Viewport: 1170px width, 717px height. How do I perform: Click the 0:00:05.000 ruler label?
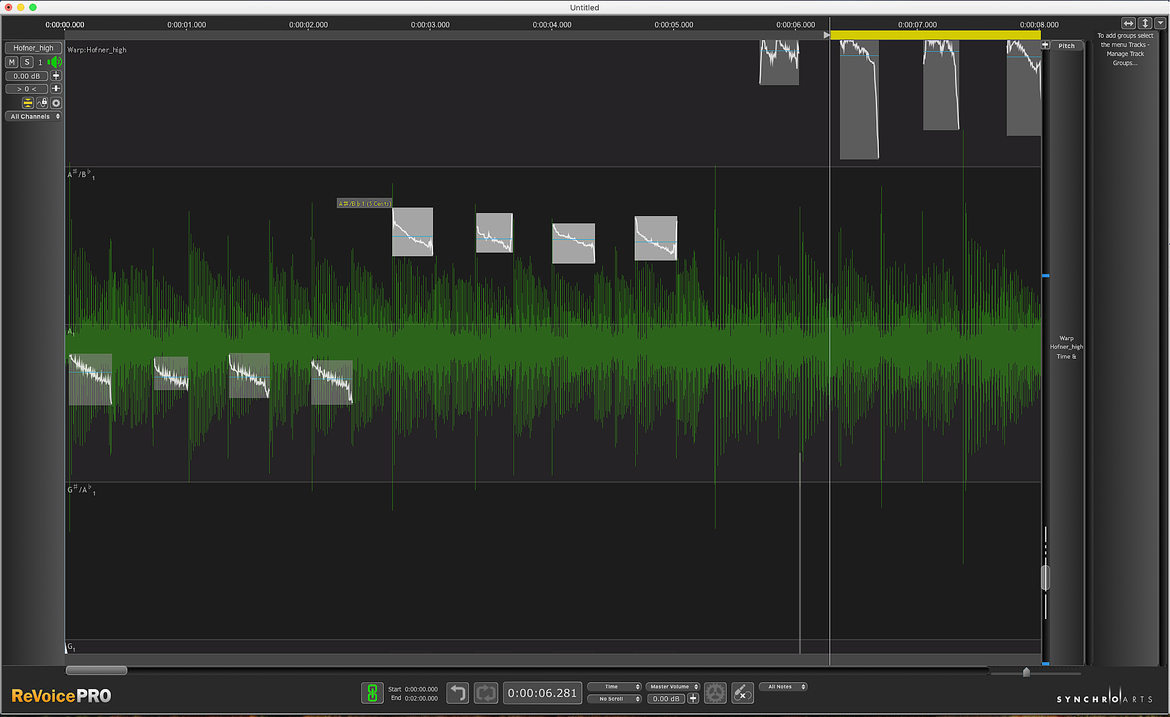point(674,25)
